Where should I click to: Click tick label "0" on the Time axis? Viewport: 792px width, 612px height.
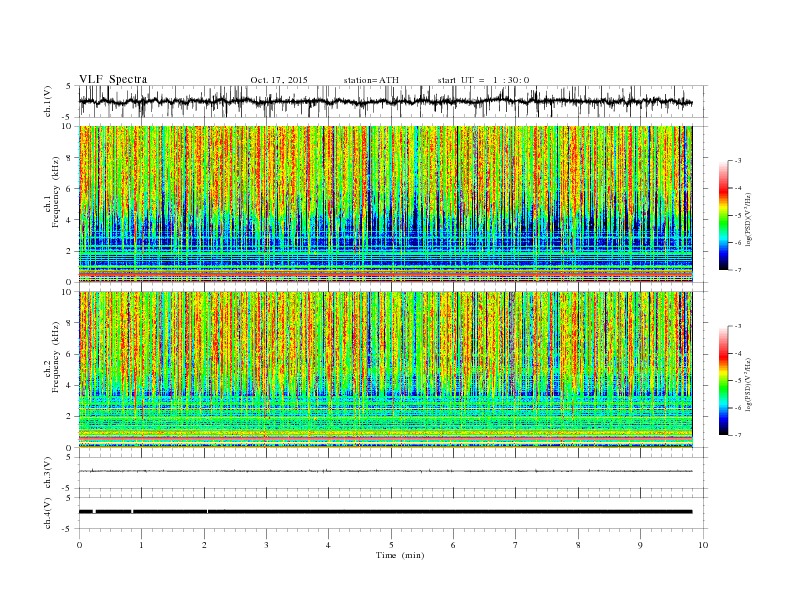click(79, 545)
